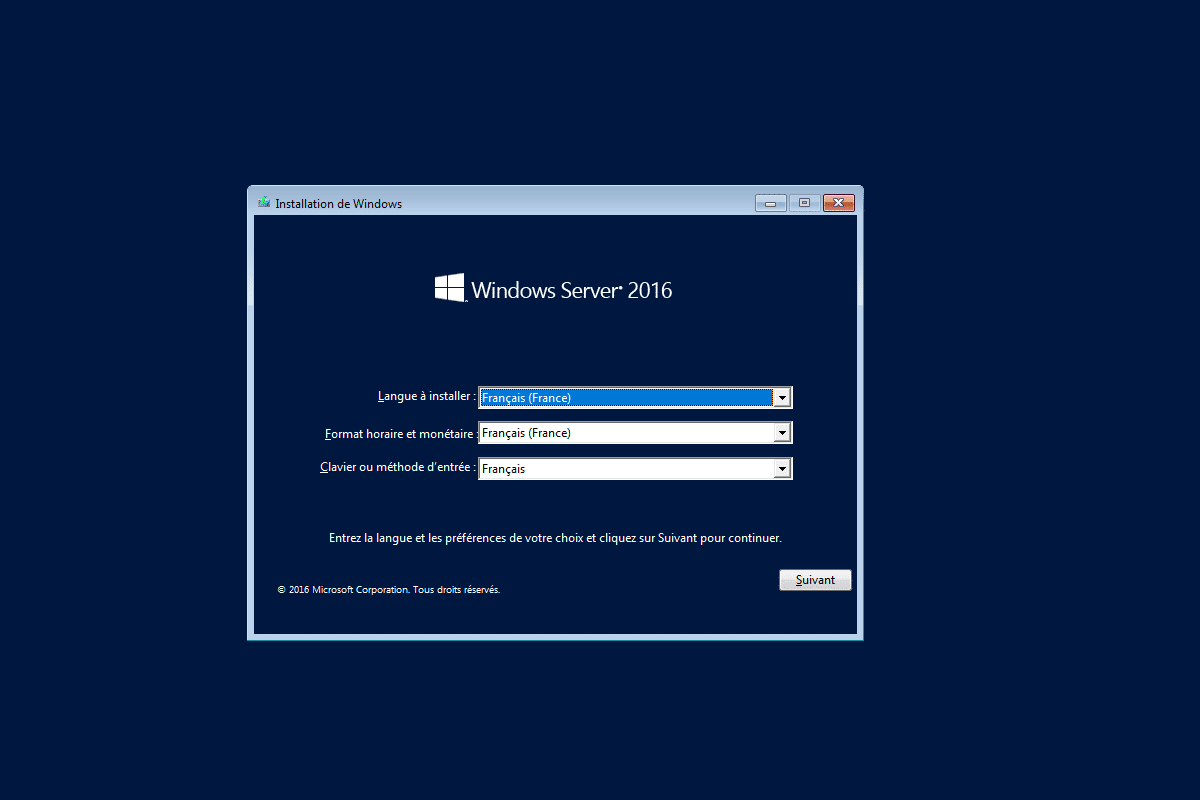Select the dropdown arrow for Langue à installer
Image resolution: width=1200 pixels, height=800 pixels.
point(782,397)
